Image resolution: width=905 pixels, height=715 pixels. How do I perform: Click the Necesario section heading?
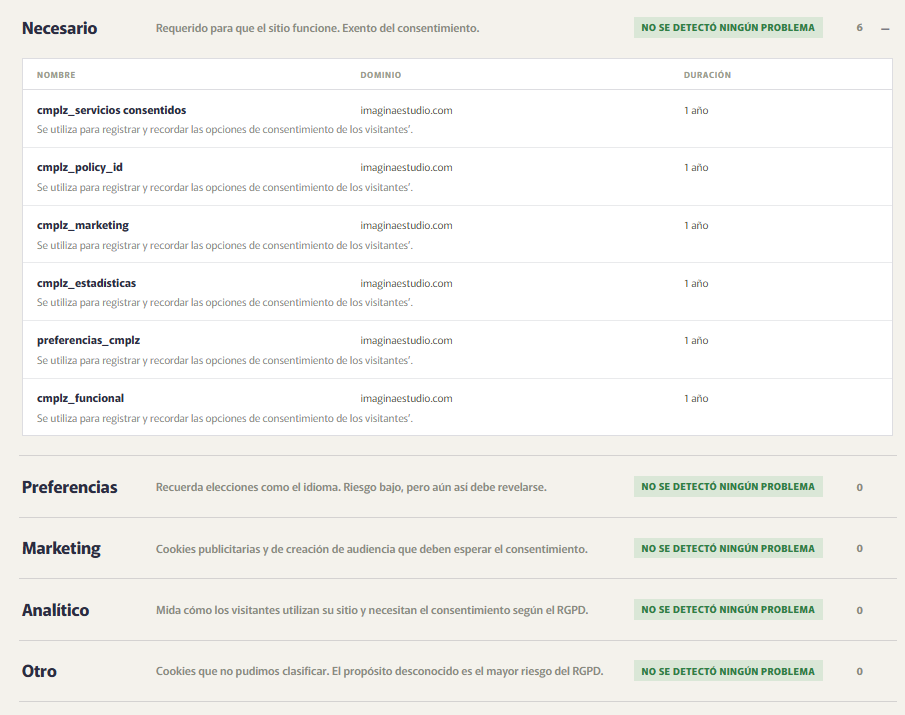59,28
